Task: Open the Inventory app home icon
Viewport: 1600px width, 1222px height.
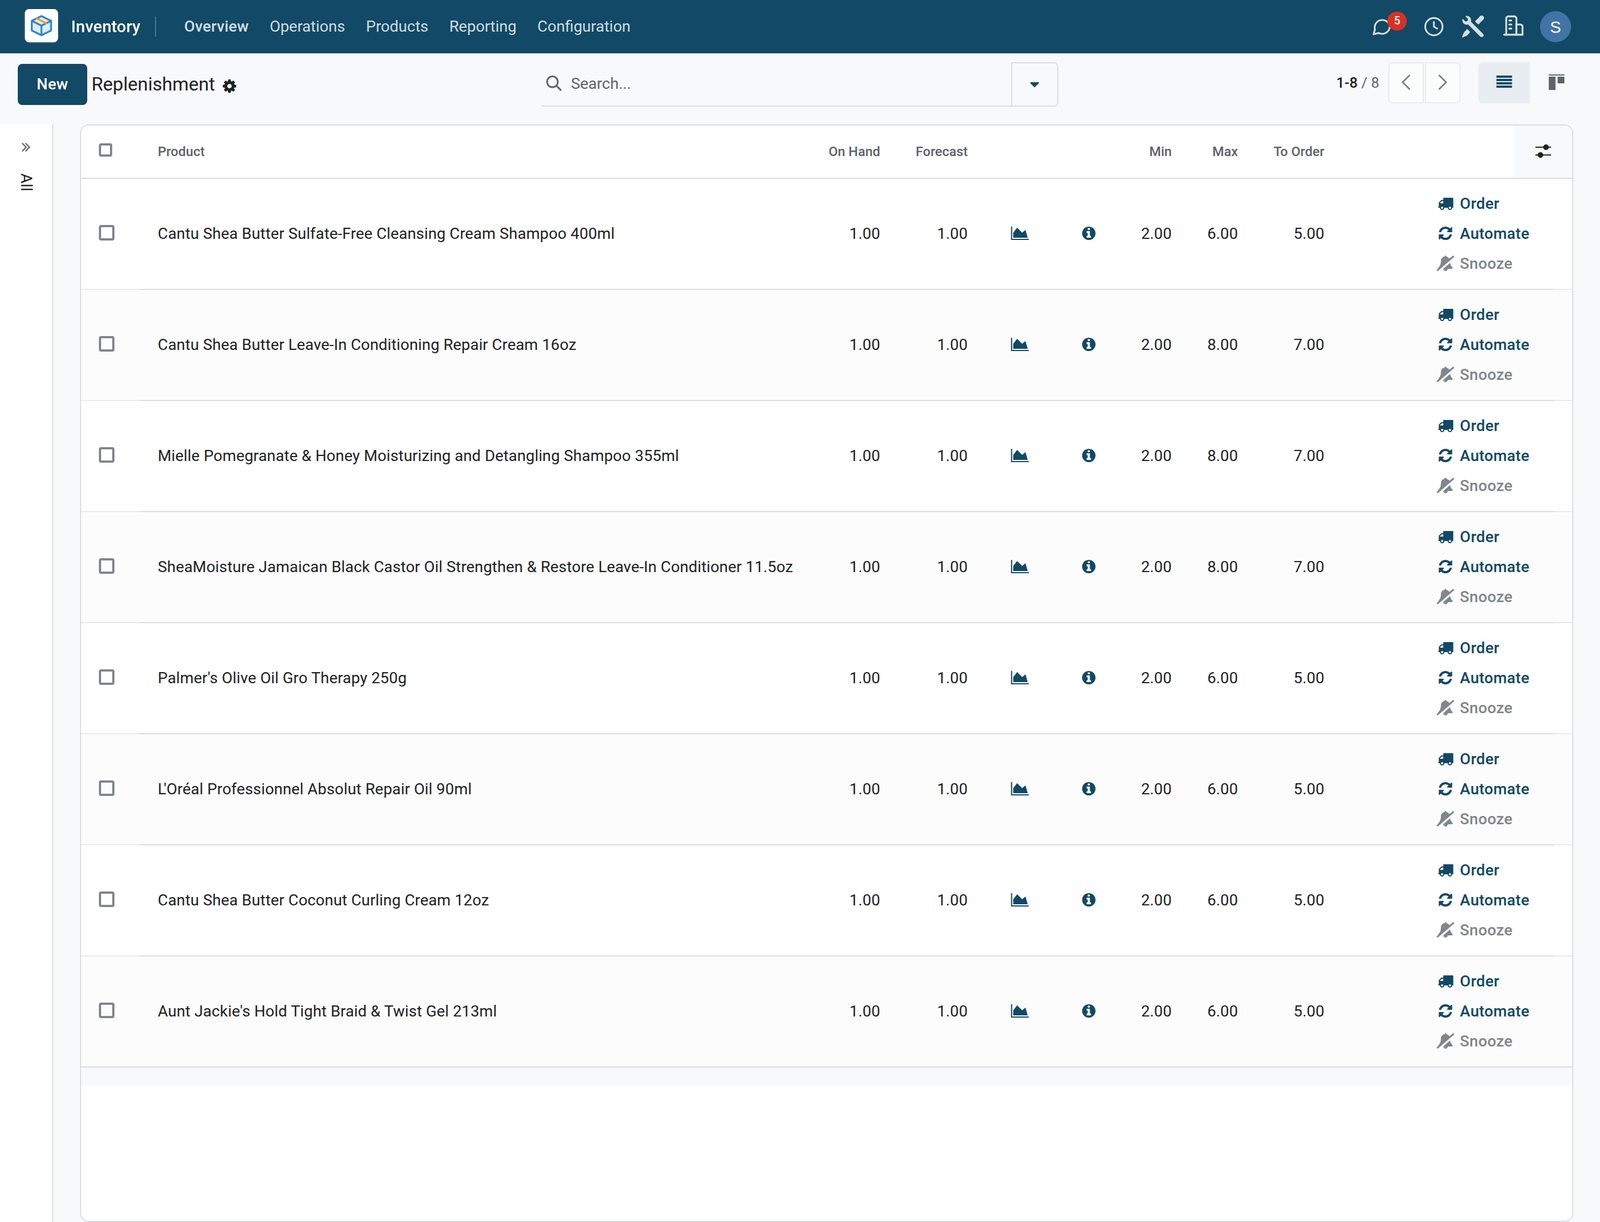Action: (x=41, y=26)
